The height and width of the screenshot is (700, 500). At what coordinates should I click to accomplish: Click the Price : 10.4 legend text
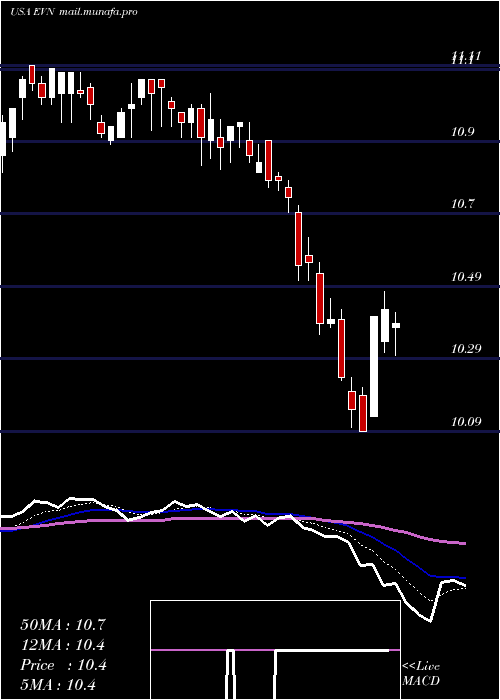[x=63, y=665]
